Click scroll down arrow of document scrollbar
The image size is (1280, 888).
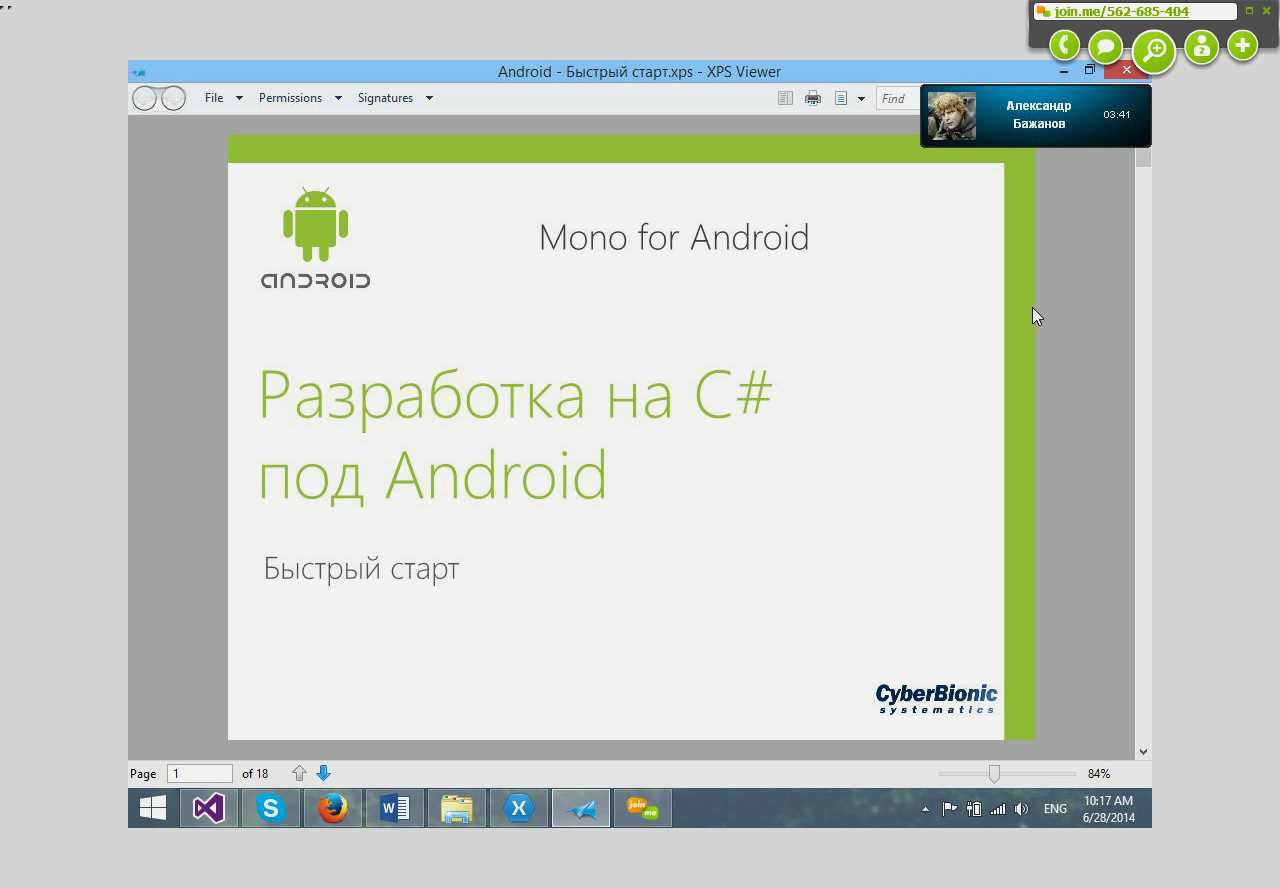[1143, 752]
